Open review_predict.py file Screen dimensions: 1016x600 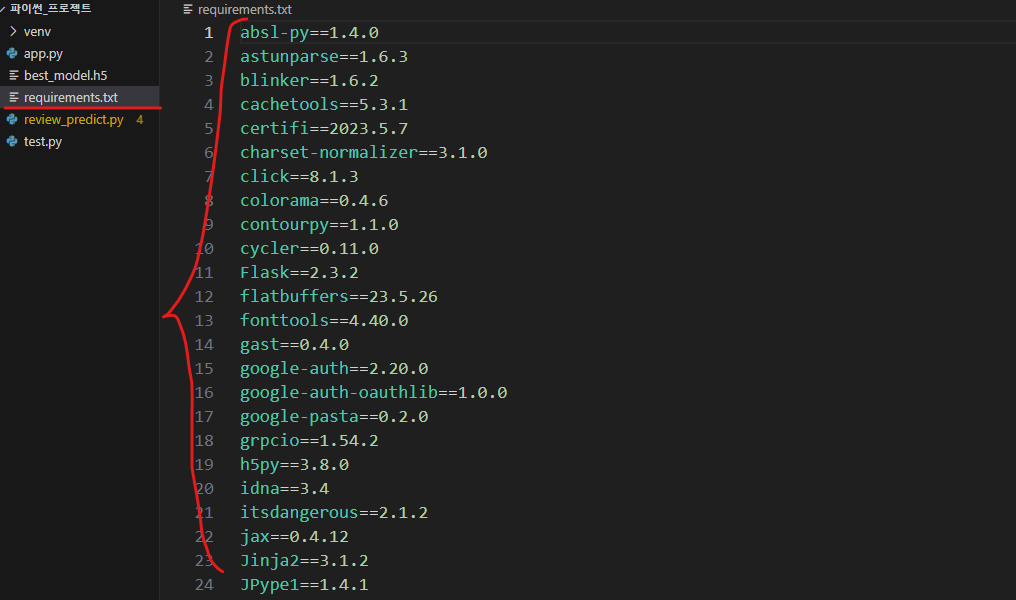[x=73, y=119]
